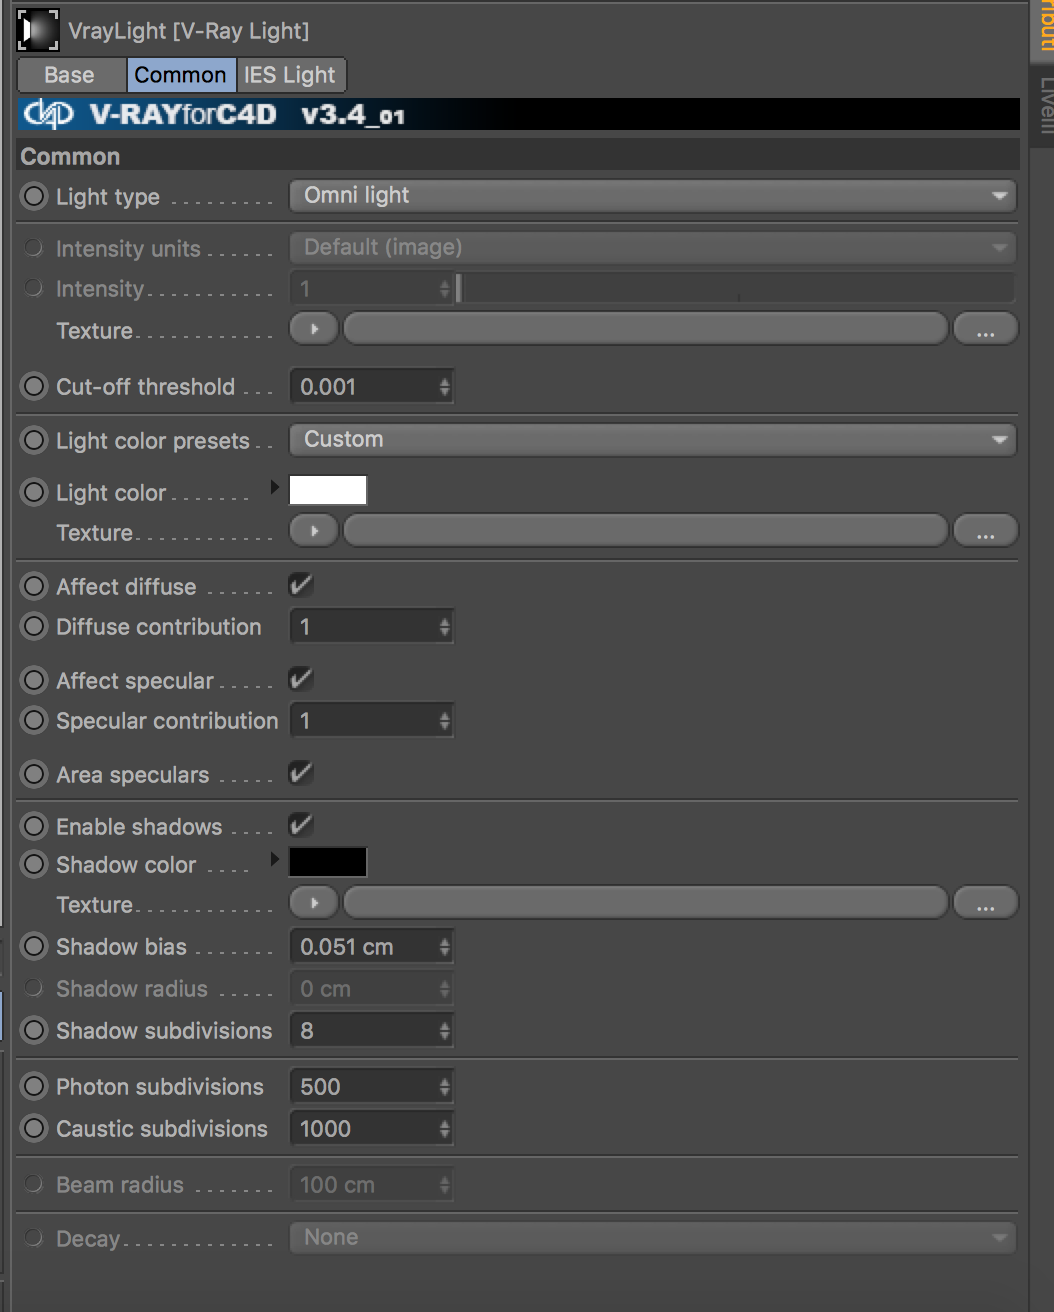Image resolution: width=1054 pixels, height=1312 pixels.
Task: Click the Cut-off threshold stepper arrows
Action: [445, 387]
